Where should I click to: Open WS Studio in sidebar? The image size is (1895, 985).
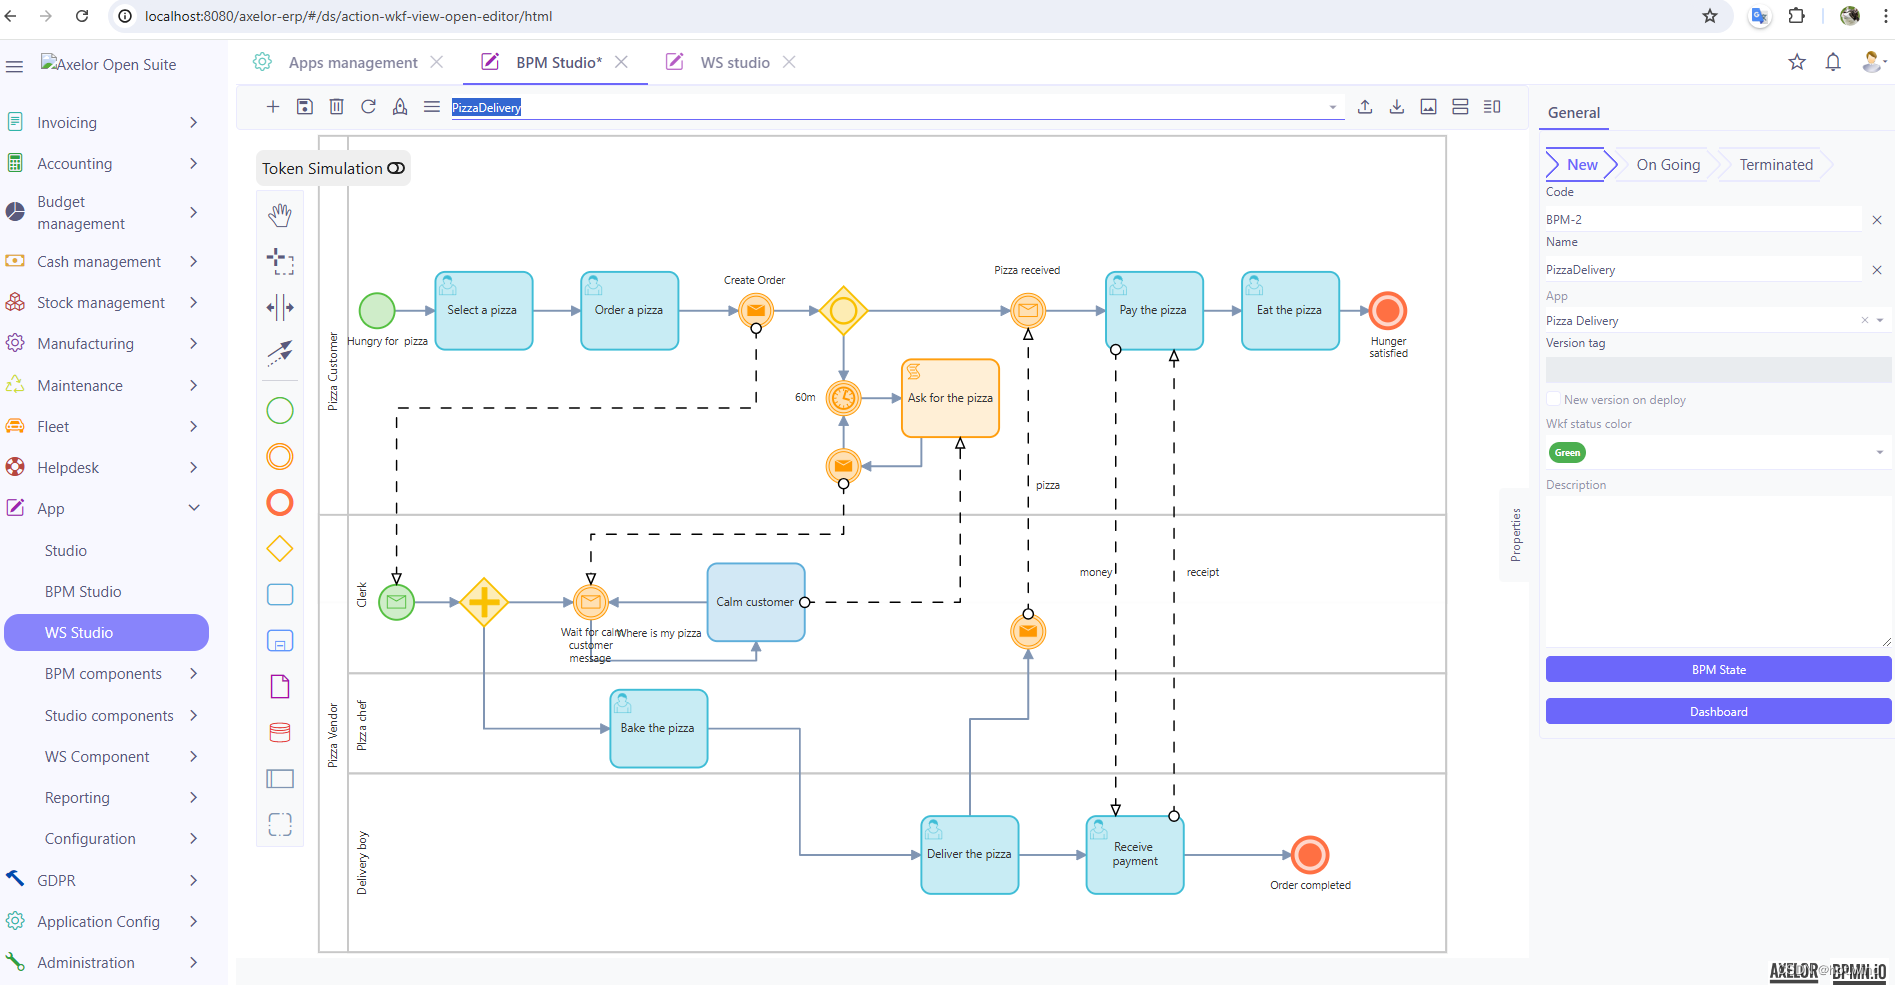coord(106,633)
